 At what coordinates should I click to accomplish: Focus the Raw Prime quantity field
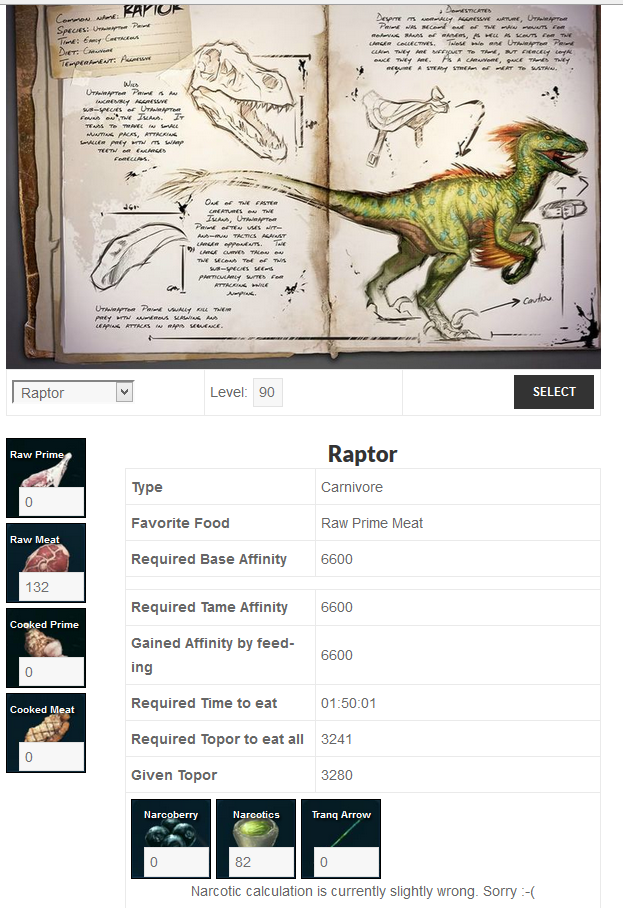point(52,501)
